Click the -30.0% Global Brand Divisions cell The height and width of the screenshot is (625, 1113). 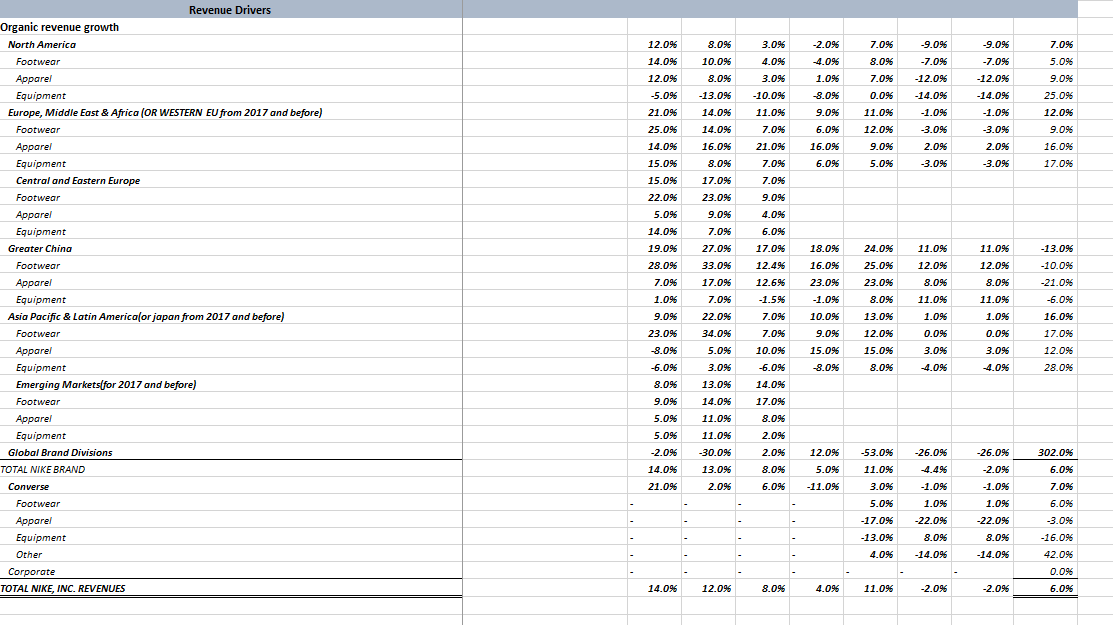click(708, 453)
